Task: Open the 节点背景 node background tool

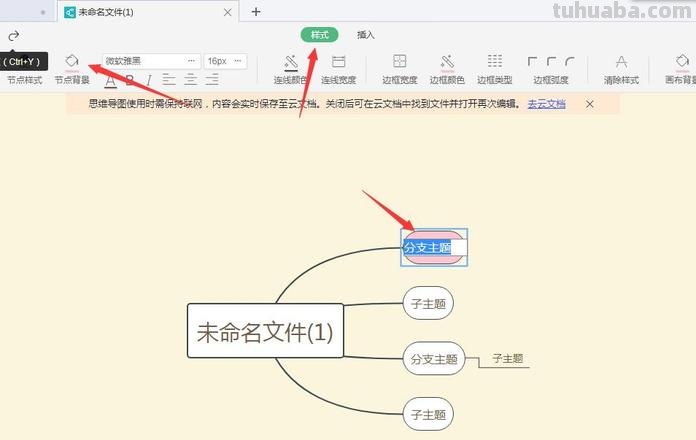Action: [x=72, y=68]
